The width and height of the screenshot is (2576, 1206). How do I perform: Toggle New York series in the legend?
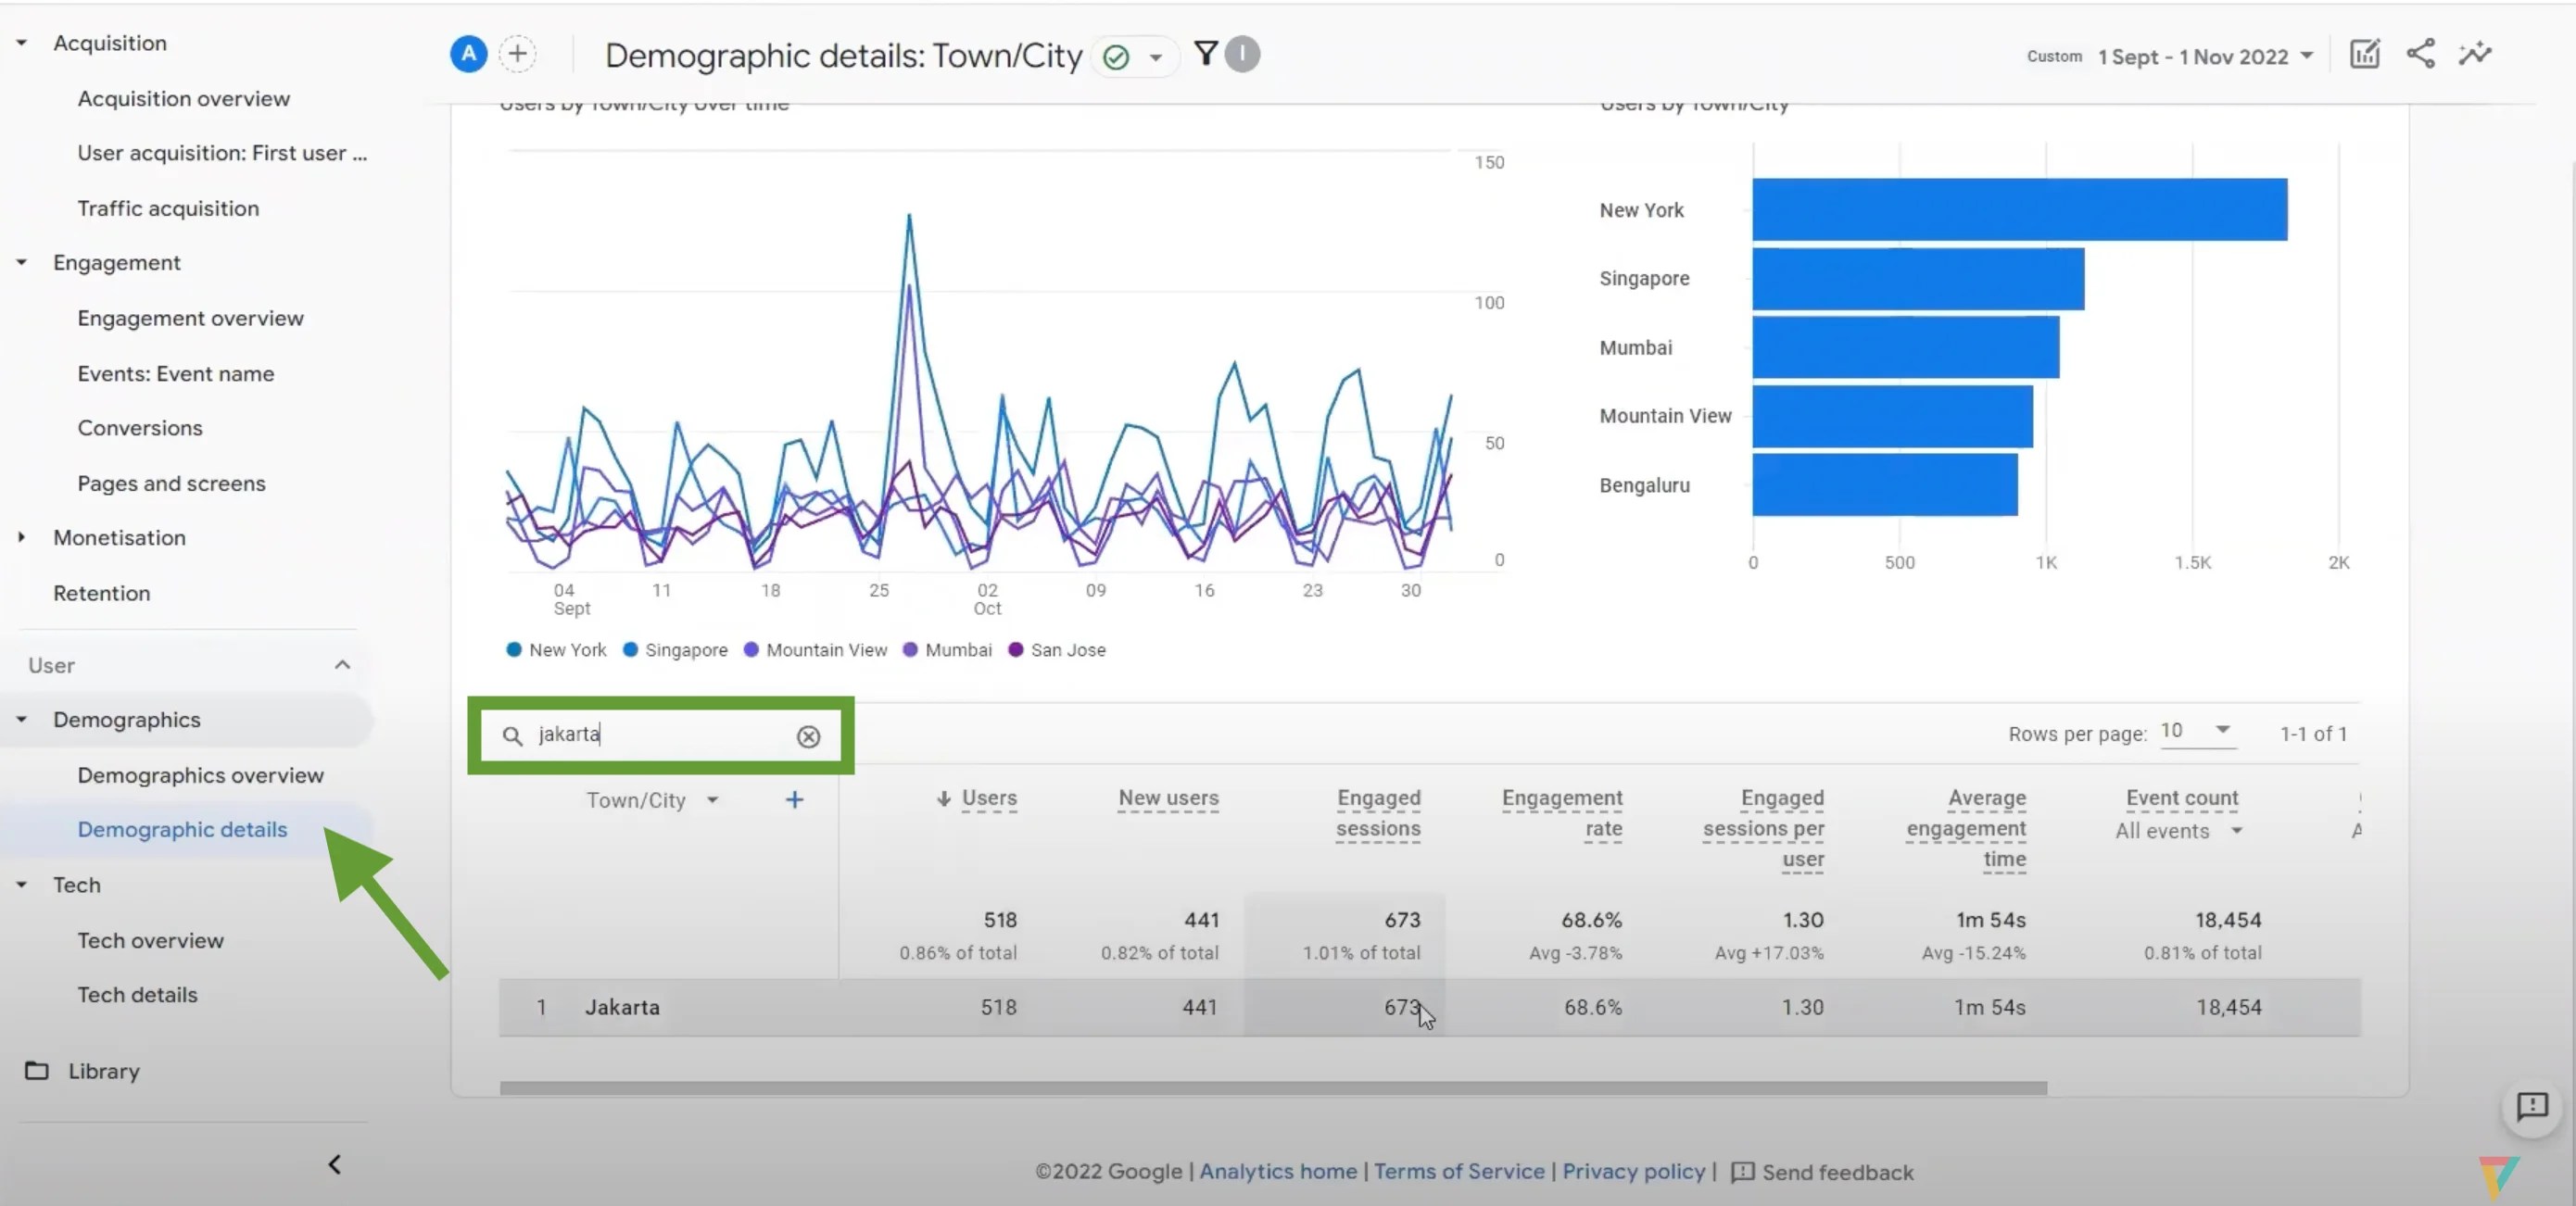pyautogui.click(x=556, y=650)
